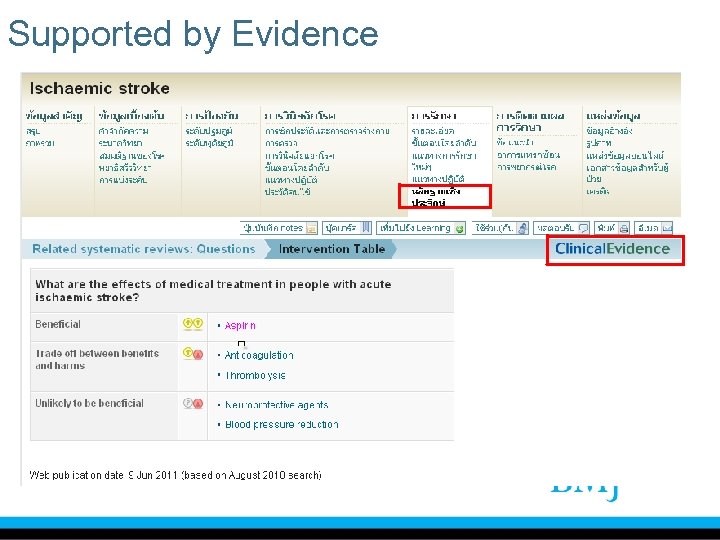Screen dimensions: 720x540
Task: Open the Neuroprotective agents link
Action: [276, 405]
